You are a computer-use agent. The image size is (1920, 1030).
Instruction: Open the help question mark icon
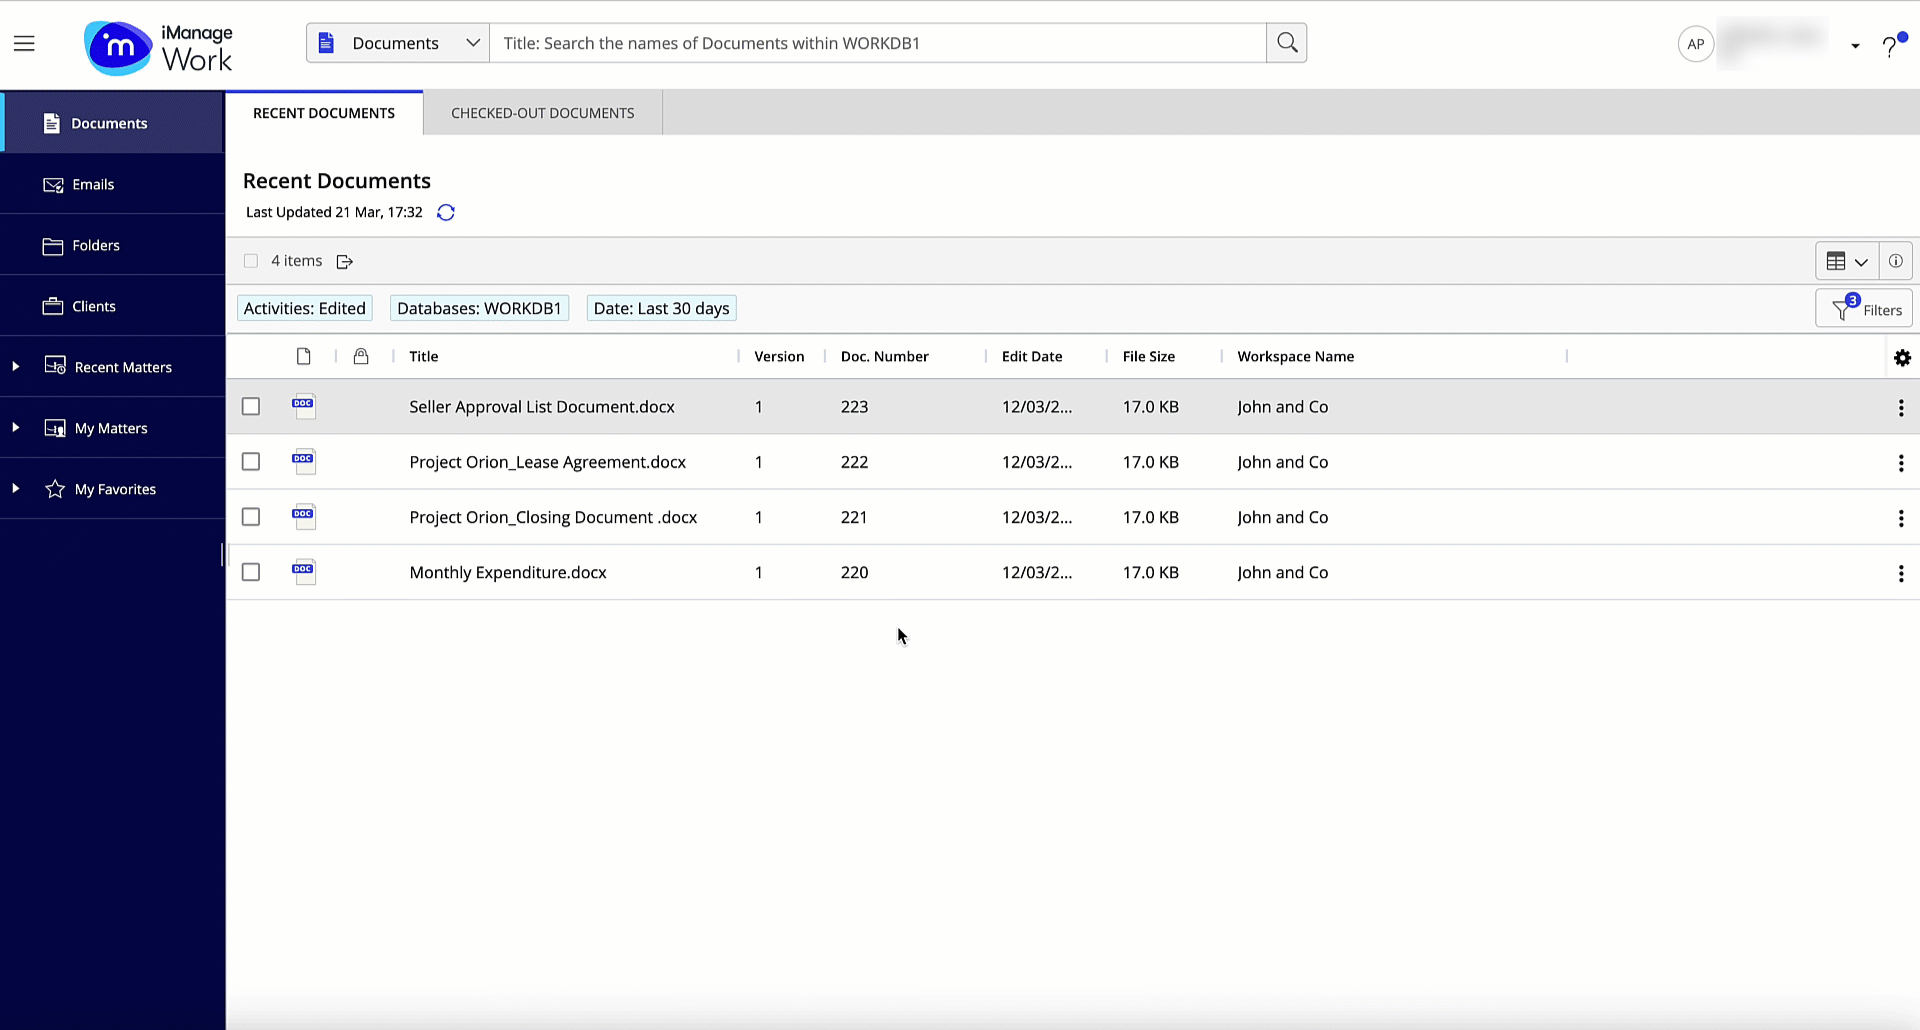click(x=1892, y=44)
